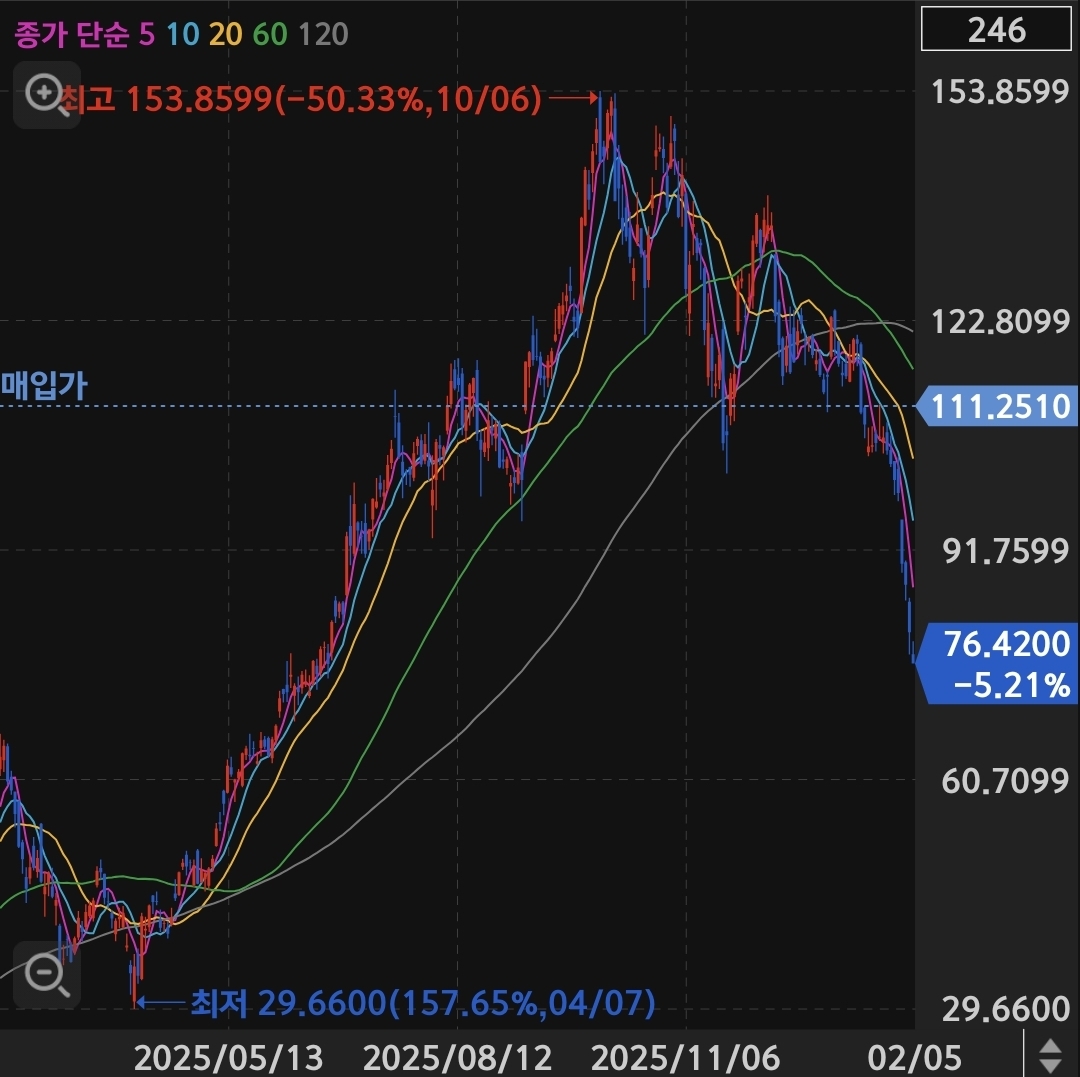Select the green 60 moving average label

(x=270, y=34)
